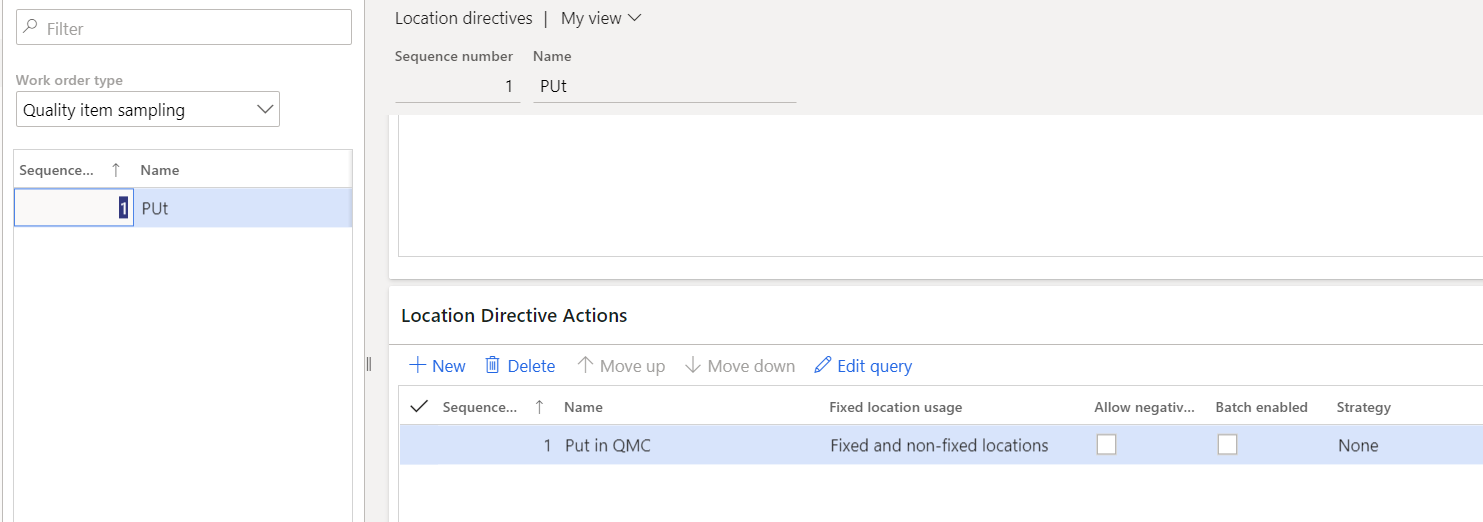Open the Work order type dropdown

(x=266, y=110)
